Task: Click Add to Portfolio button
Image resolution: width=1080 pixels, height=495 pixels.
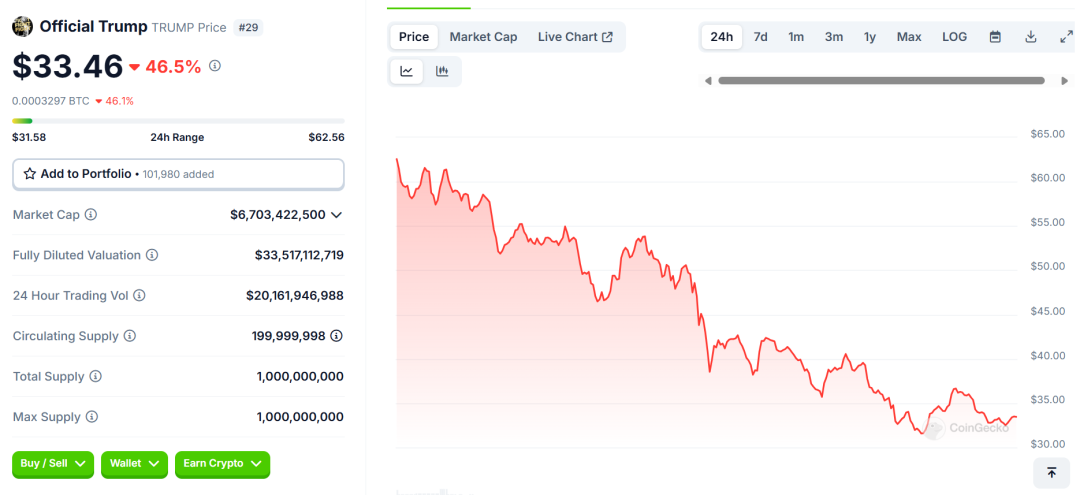Action: tap(178, 174)
